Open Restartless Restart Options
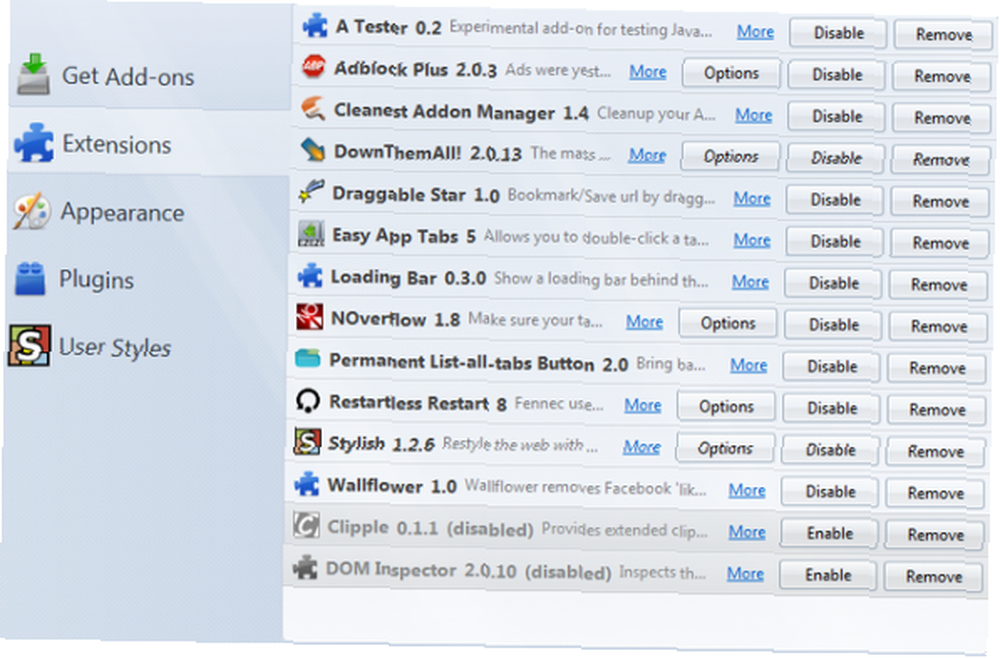This screenshot has height=658, width=1000. (x=726, y=407)
